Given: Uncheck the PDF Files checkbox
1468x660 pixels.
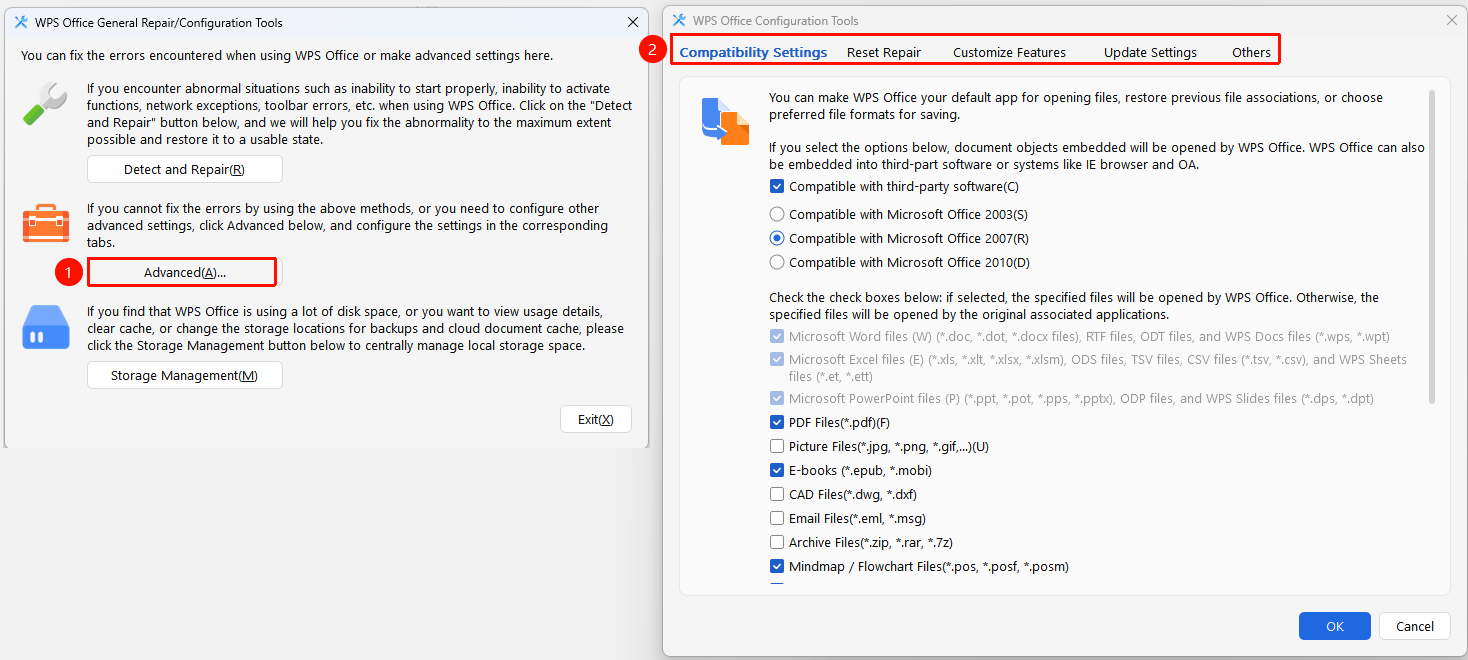Looking at the screenshot, I should (x=777, y=422).
